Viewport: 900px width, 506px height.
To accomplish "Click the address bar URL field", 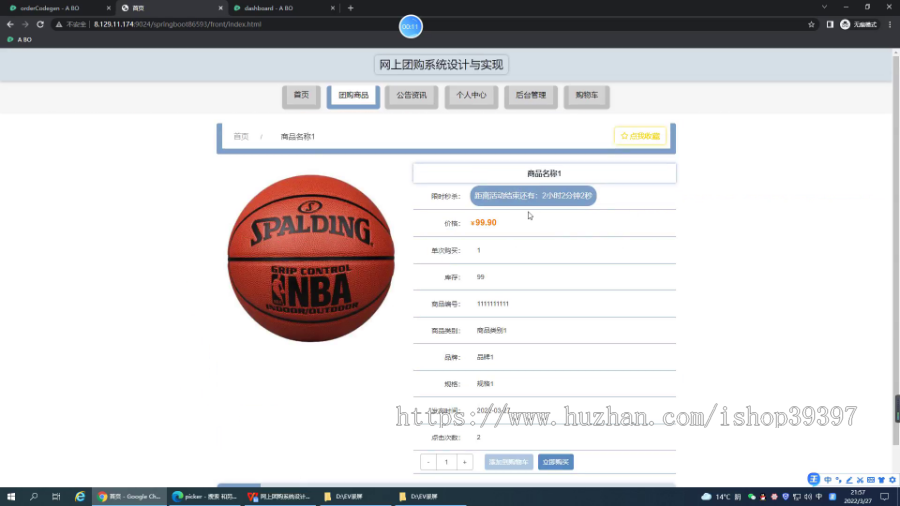I will [x=436, y=24].
